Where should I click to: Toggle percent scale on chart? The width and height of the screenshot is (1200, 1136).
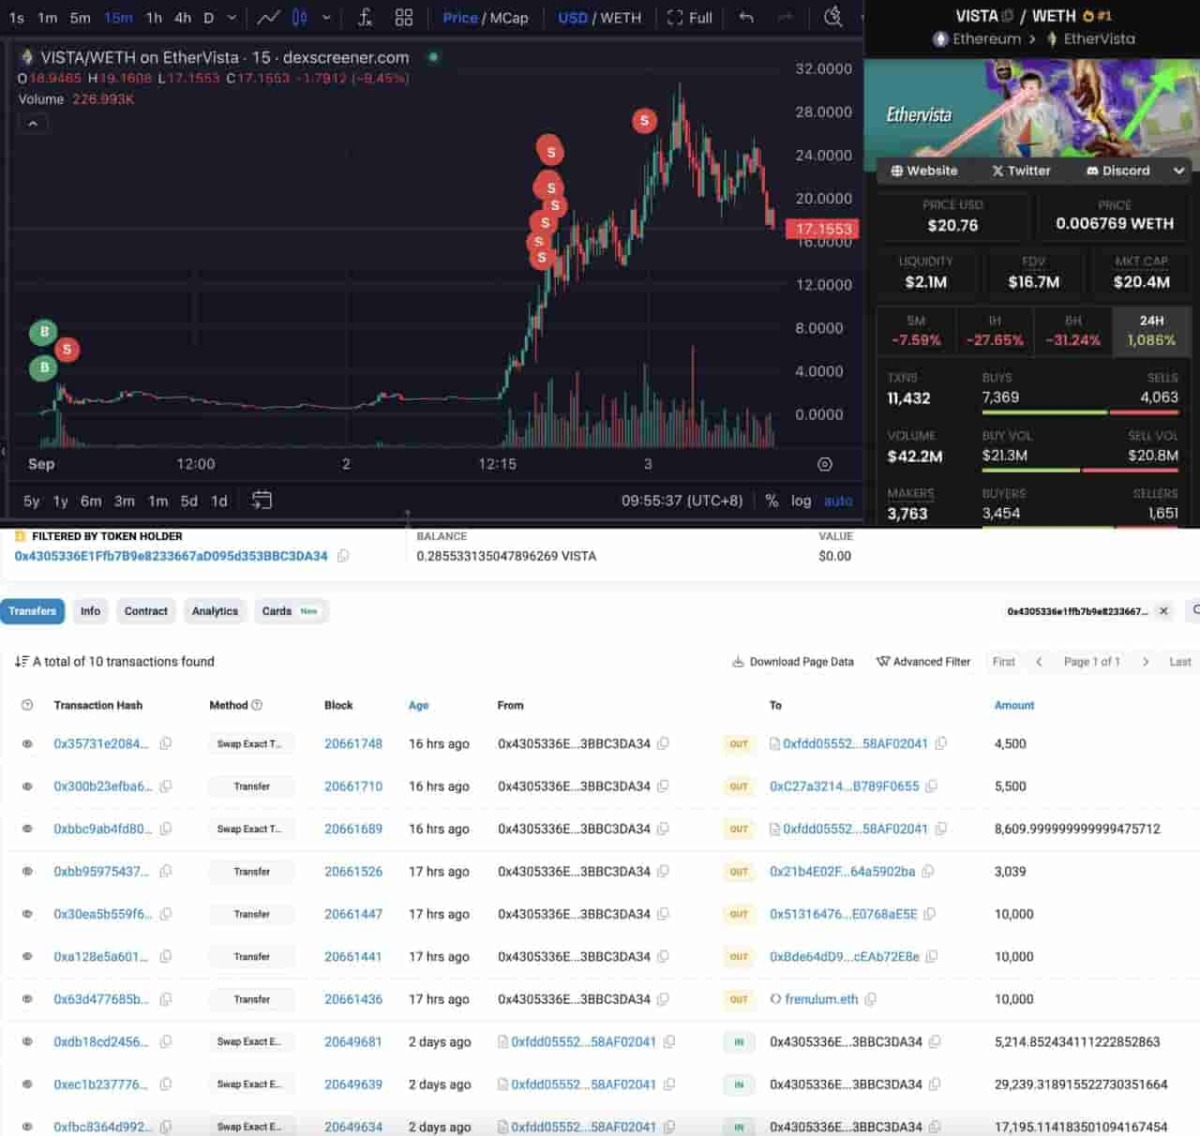click(771, 501)
